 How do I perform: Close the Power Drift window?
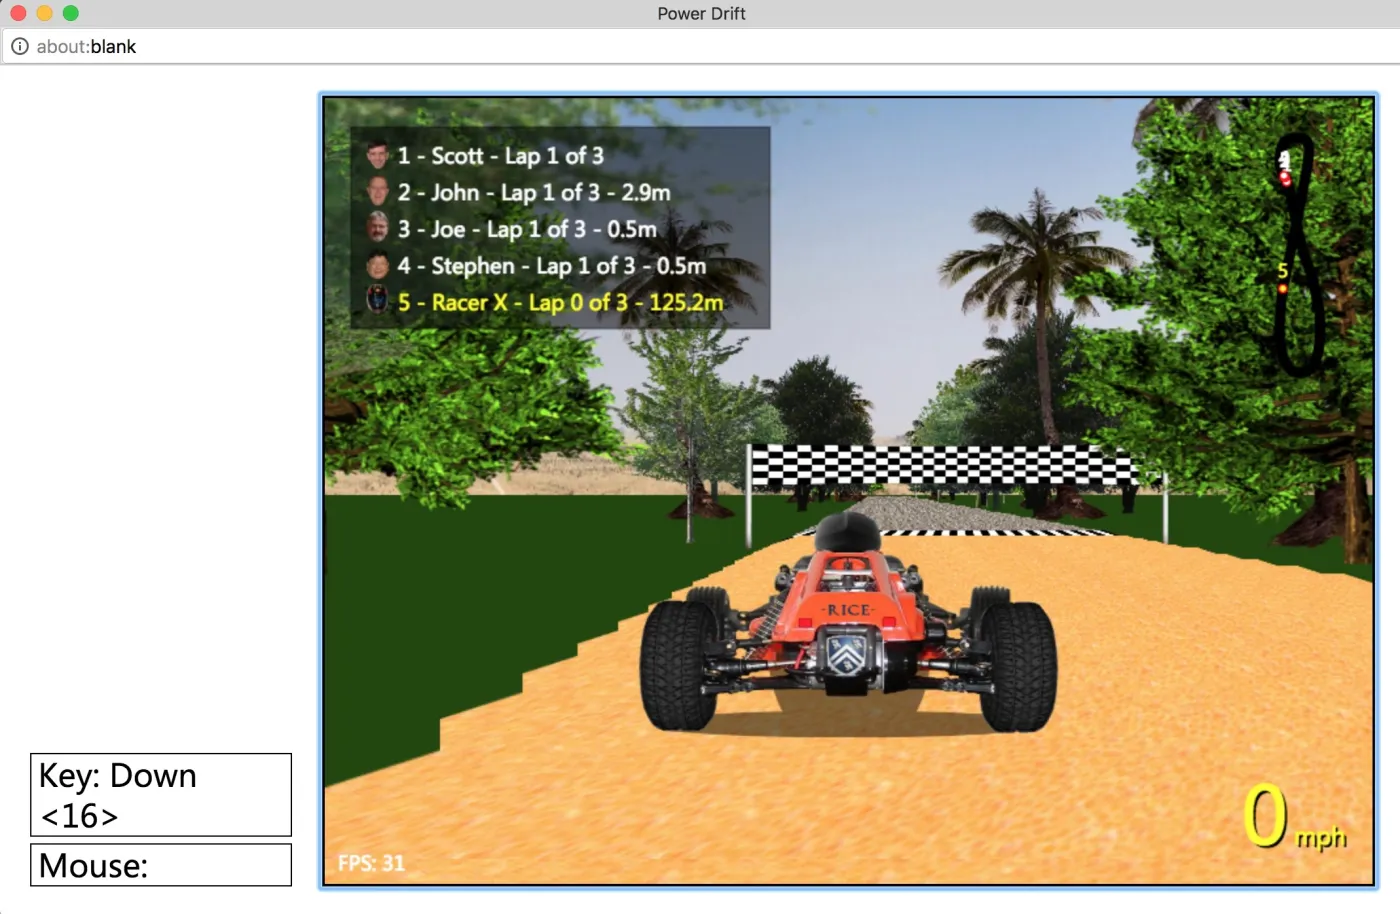[18, 13]
